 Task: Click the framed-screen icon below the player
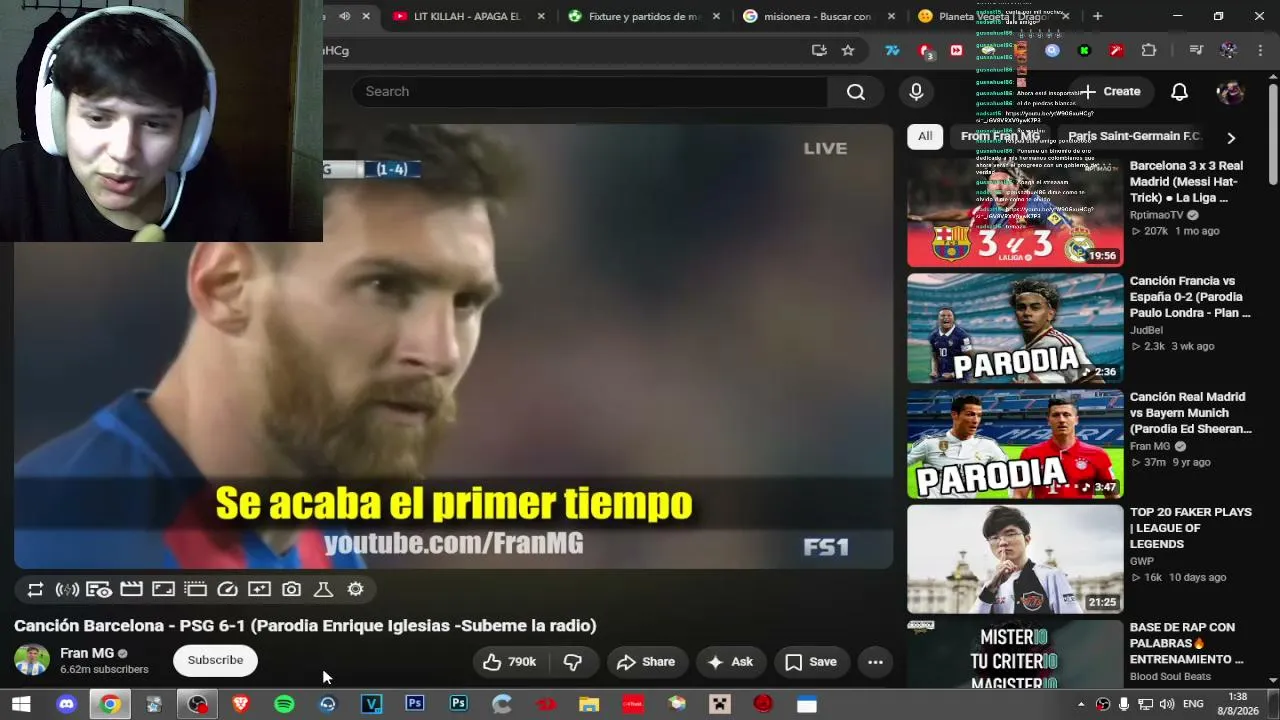click(163, 590)
